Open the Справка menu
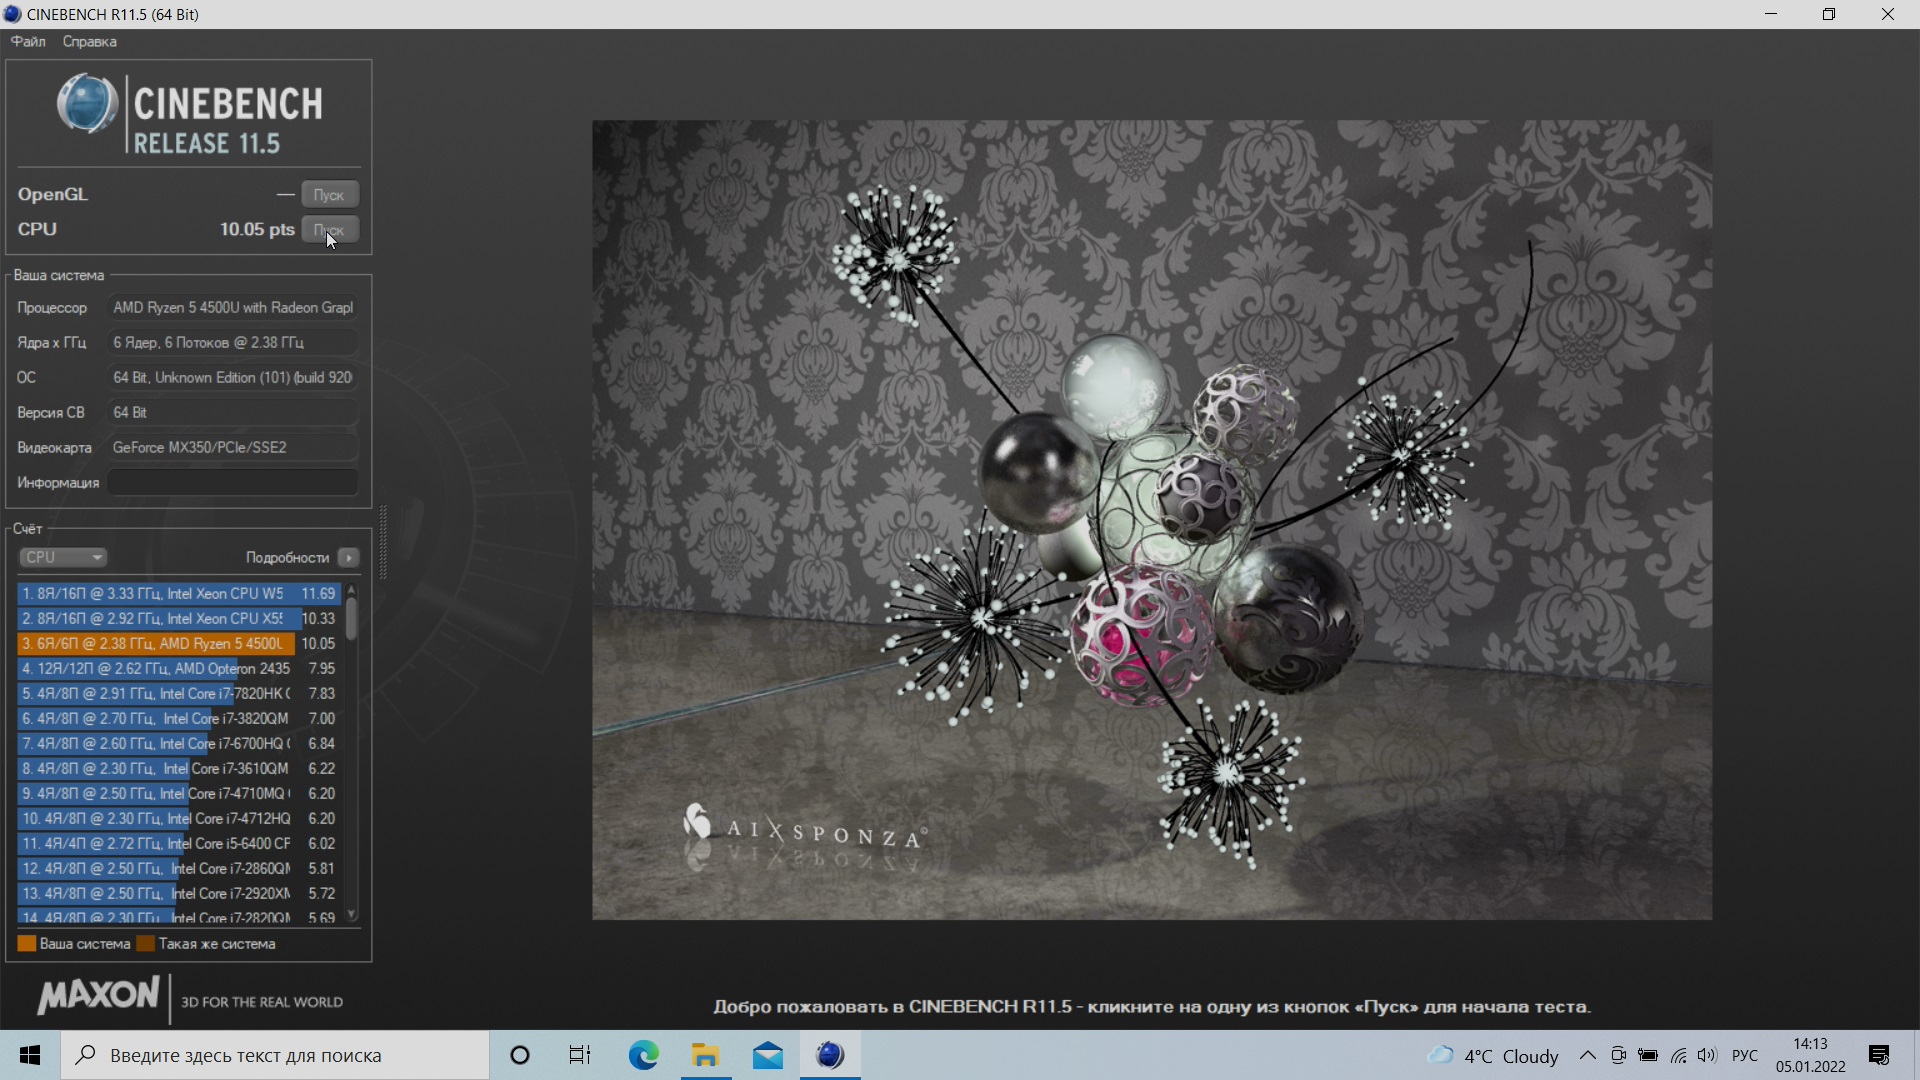 coord(89,42)
